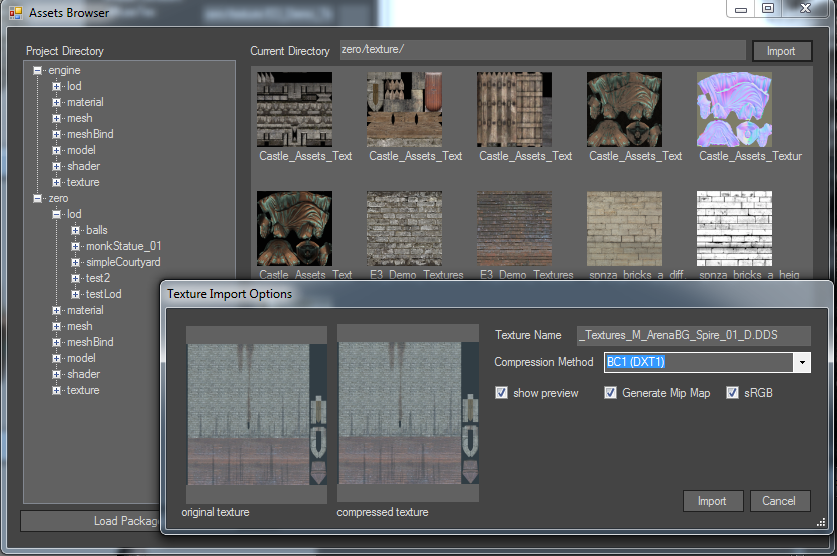The height and width of the screenshot is (556, 837).
Task: Toggle the show preview checkbox
Action: coord(501,393)
